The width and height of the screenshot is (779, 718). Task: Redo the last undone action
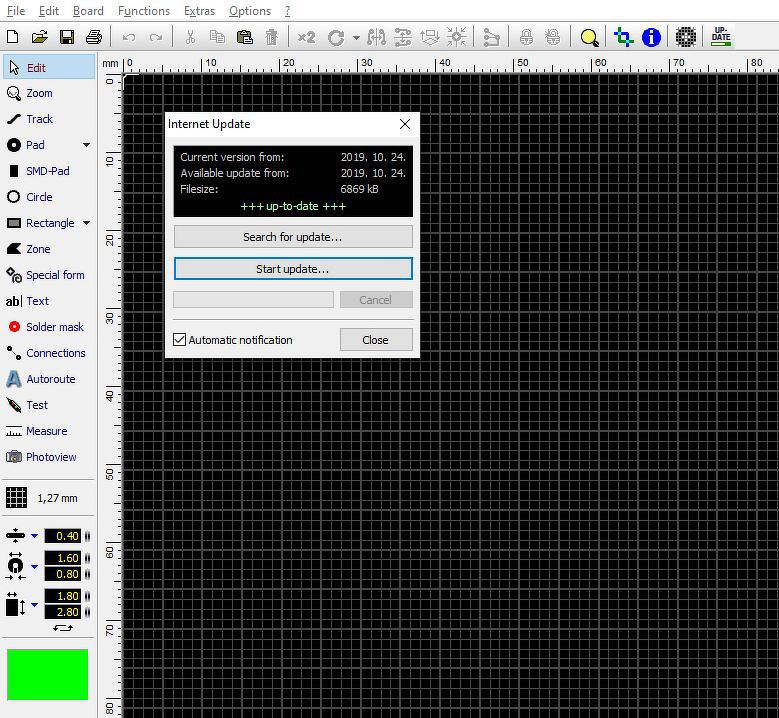point(156,37)
